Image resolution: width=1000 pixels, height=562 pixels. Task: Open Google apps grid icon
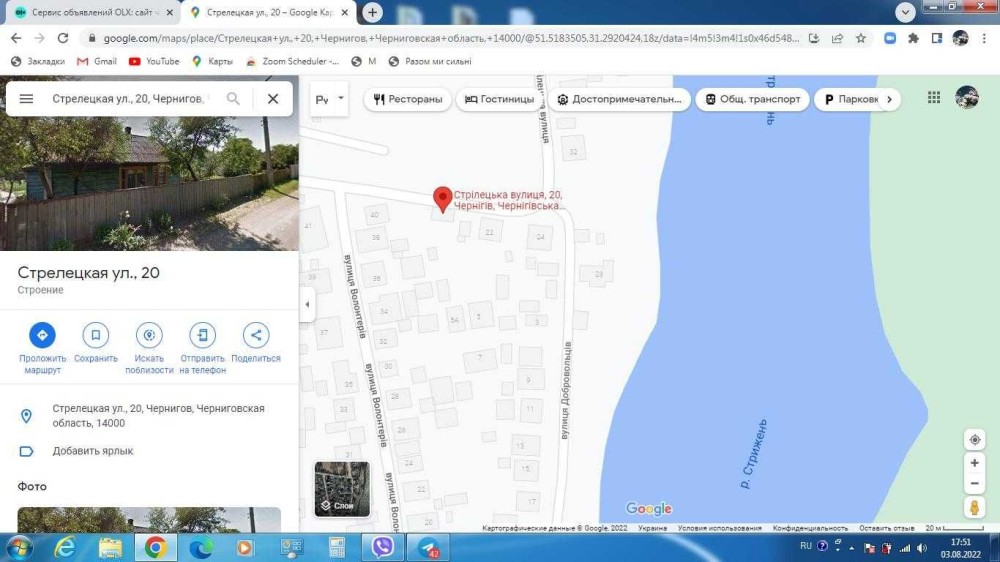coord(934,98)
